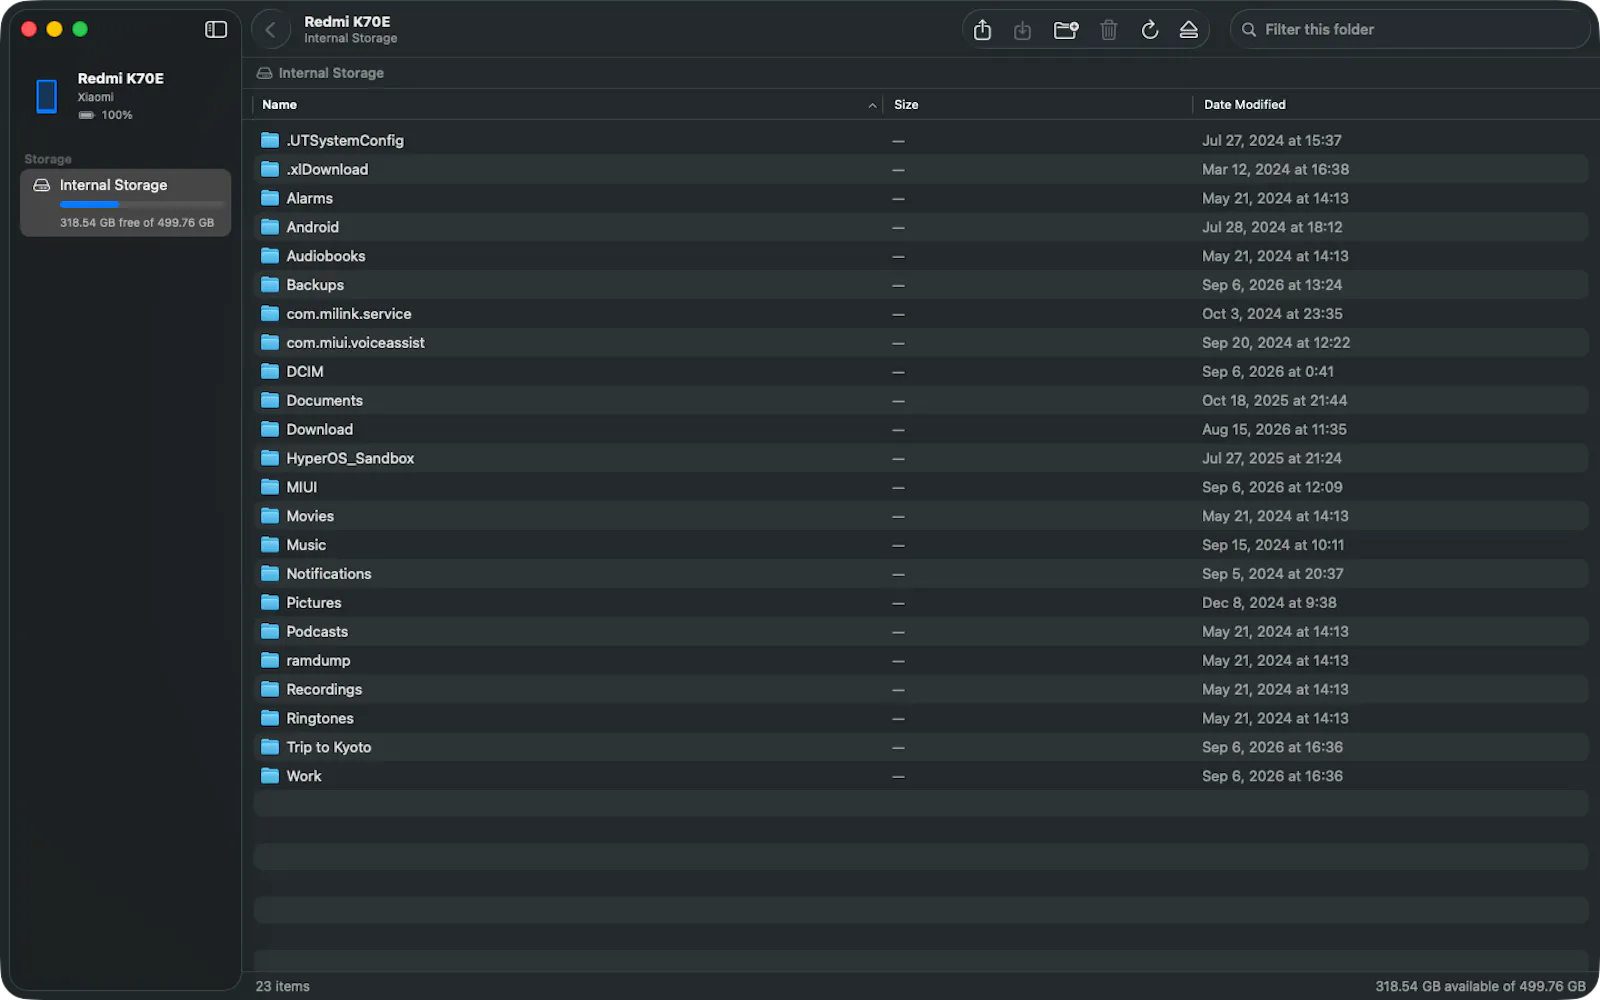Select the .xlDownload folder name
Image resolution: width=1600 pixels, height=1000 pixels.
point(327,169)
